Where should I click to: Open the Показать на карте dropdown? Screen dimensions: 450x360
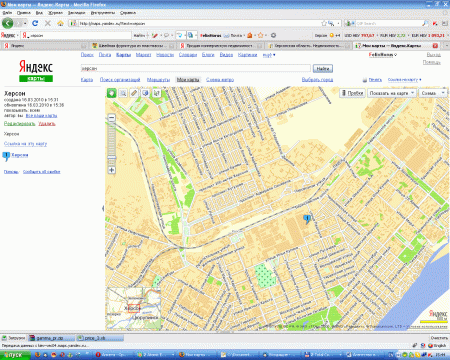click(x=392, y=93)
